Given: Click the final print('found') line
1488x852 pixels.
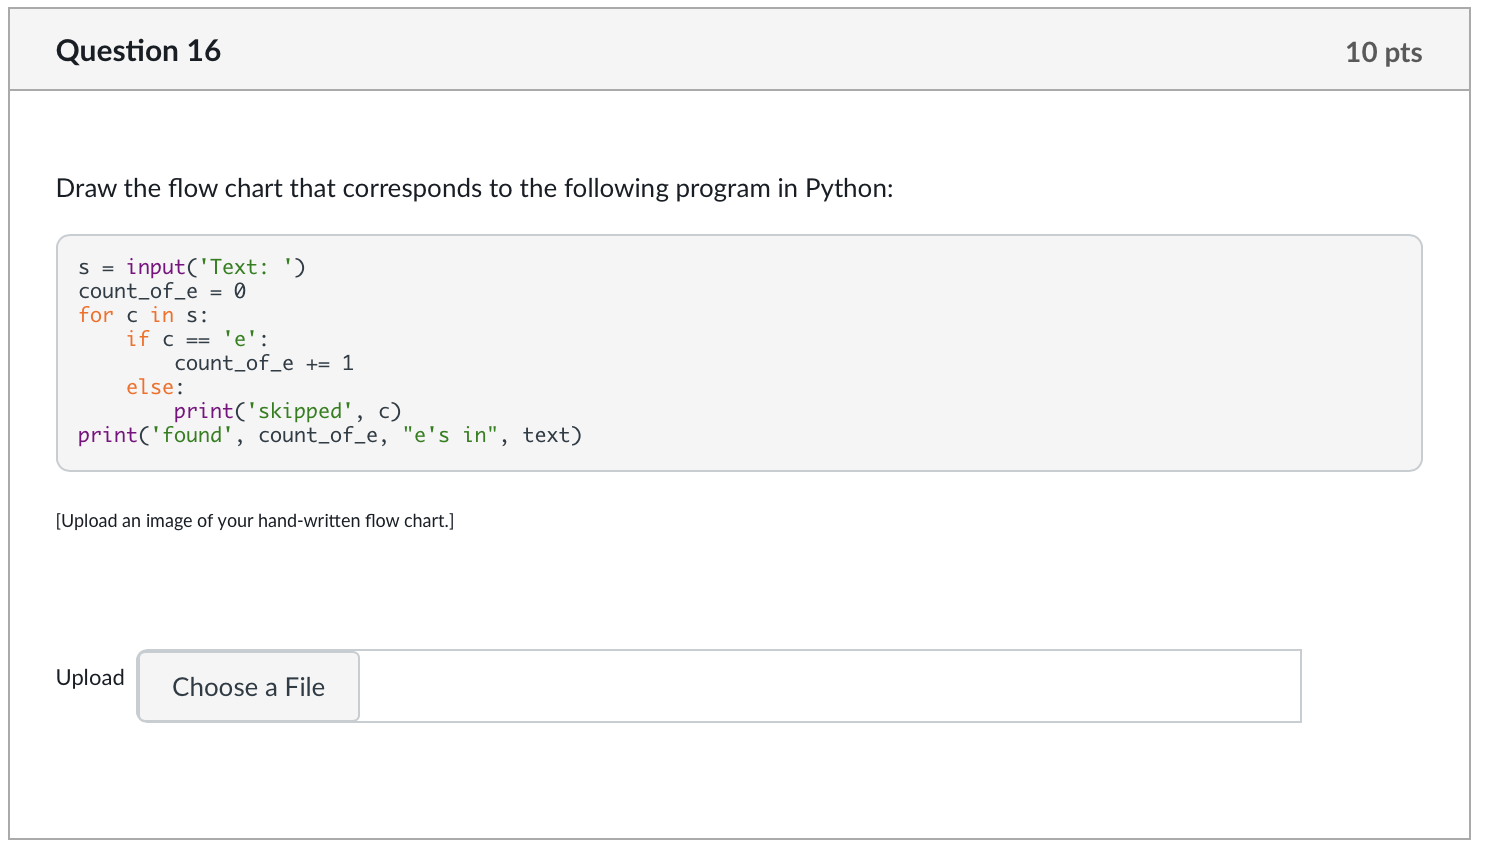Looking at the screenshot, I should [330, 434].
